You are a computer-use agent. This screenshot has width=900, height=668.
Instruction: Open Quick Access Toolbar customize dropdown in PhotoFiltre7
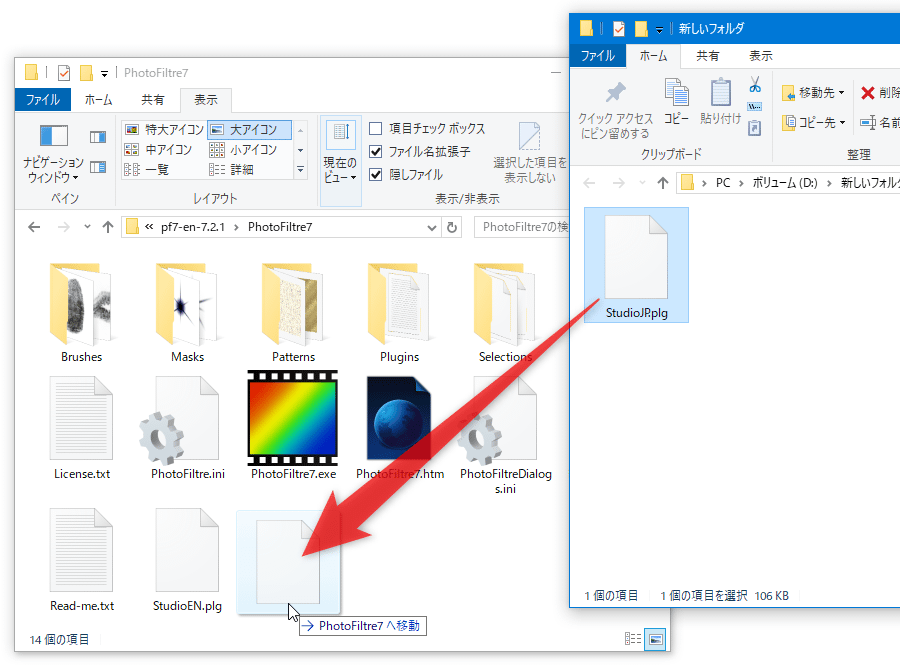point(104,73)
